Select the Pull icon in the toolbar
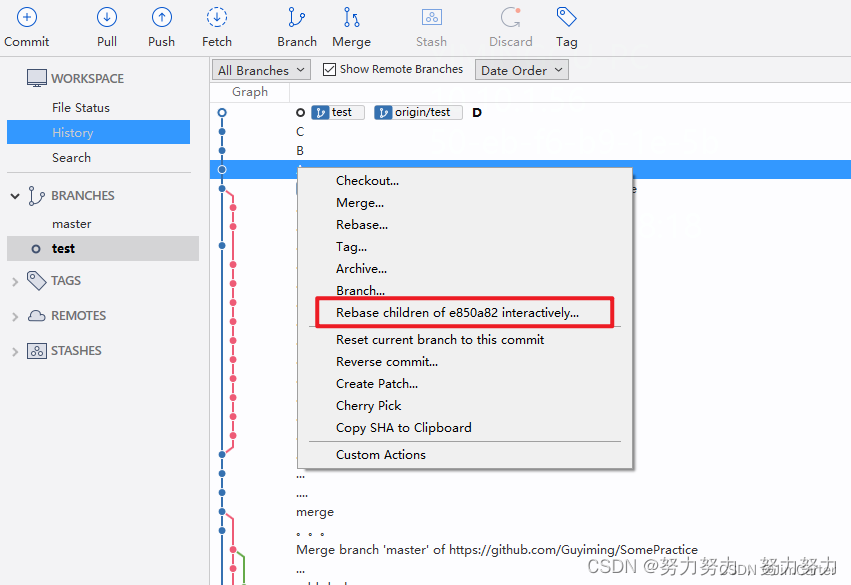851x585 pixels. click(x=107, y=27)
